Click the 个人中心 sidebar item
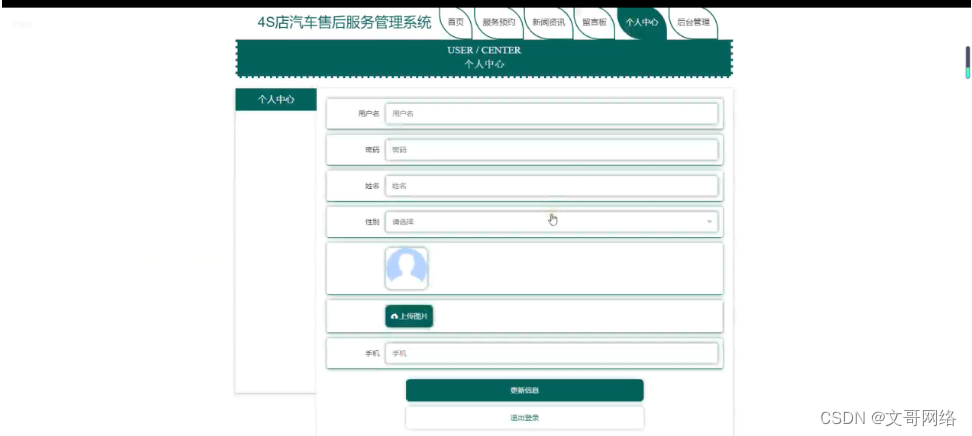Viewport: 972px width, 436px height. point(276,99)
